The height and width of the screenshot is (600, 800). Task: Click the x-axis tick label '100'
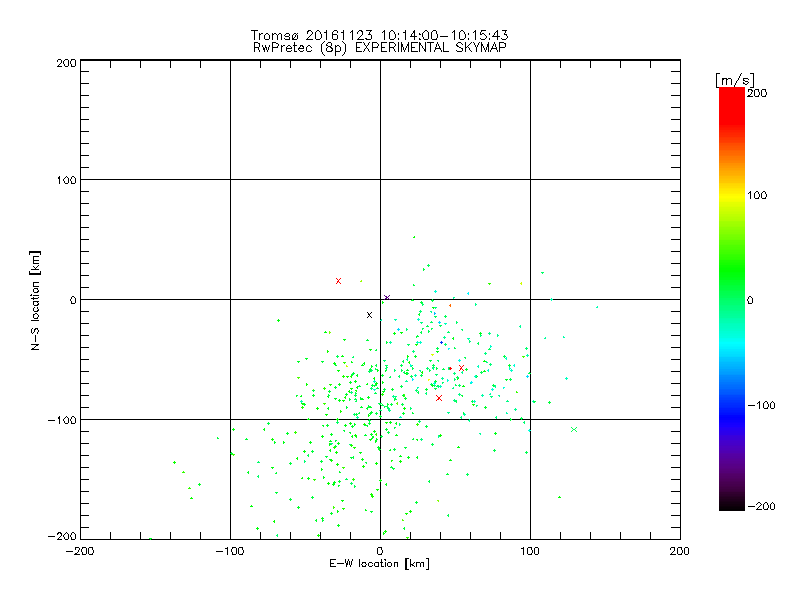530,552
